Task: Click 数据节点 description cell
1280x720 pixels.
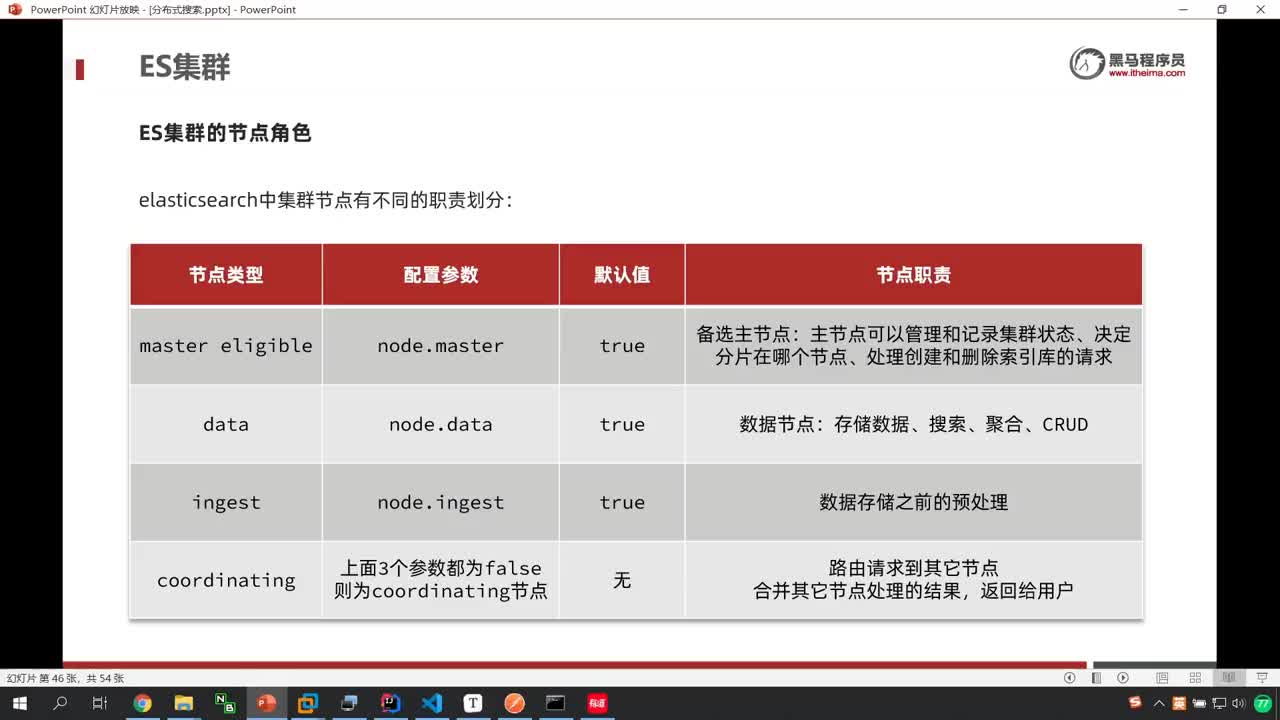Action: point(913,424)
